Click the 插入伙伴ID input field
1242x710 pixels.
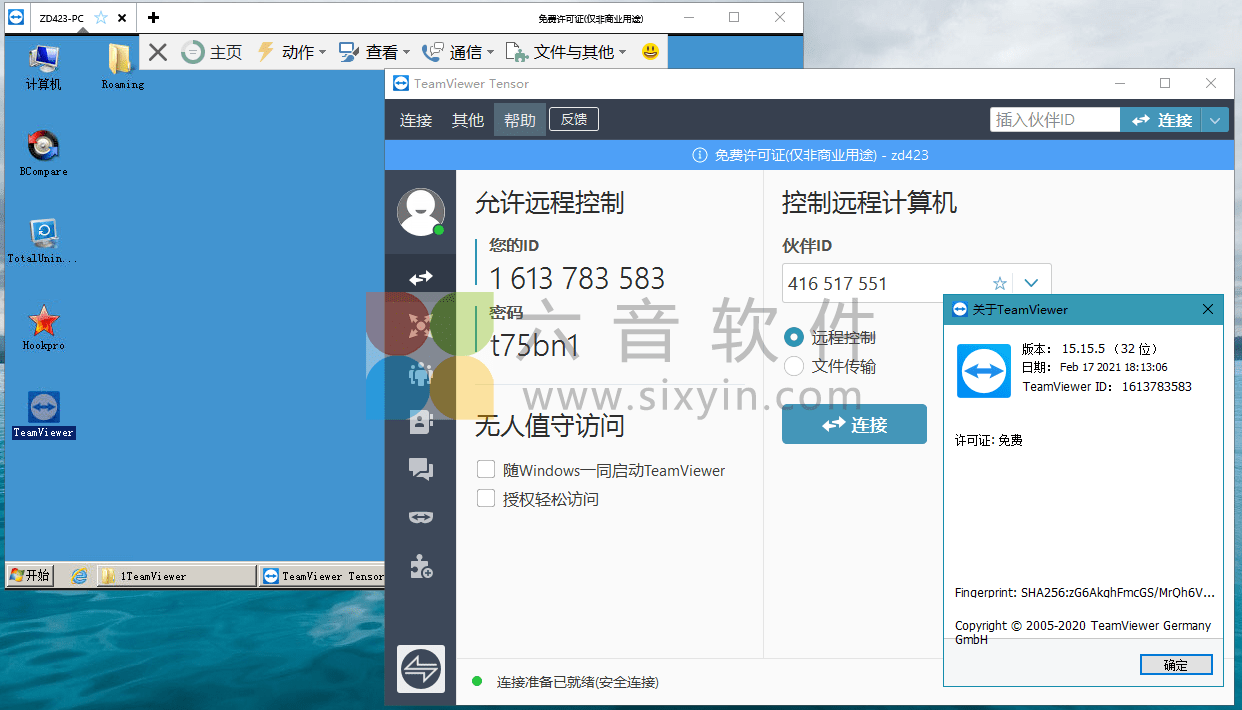pyautogui.click(x=1055, y=119)
